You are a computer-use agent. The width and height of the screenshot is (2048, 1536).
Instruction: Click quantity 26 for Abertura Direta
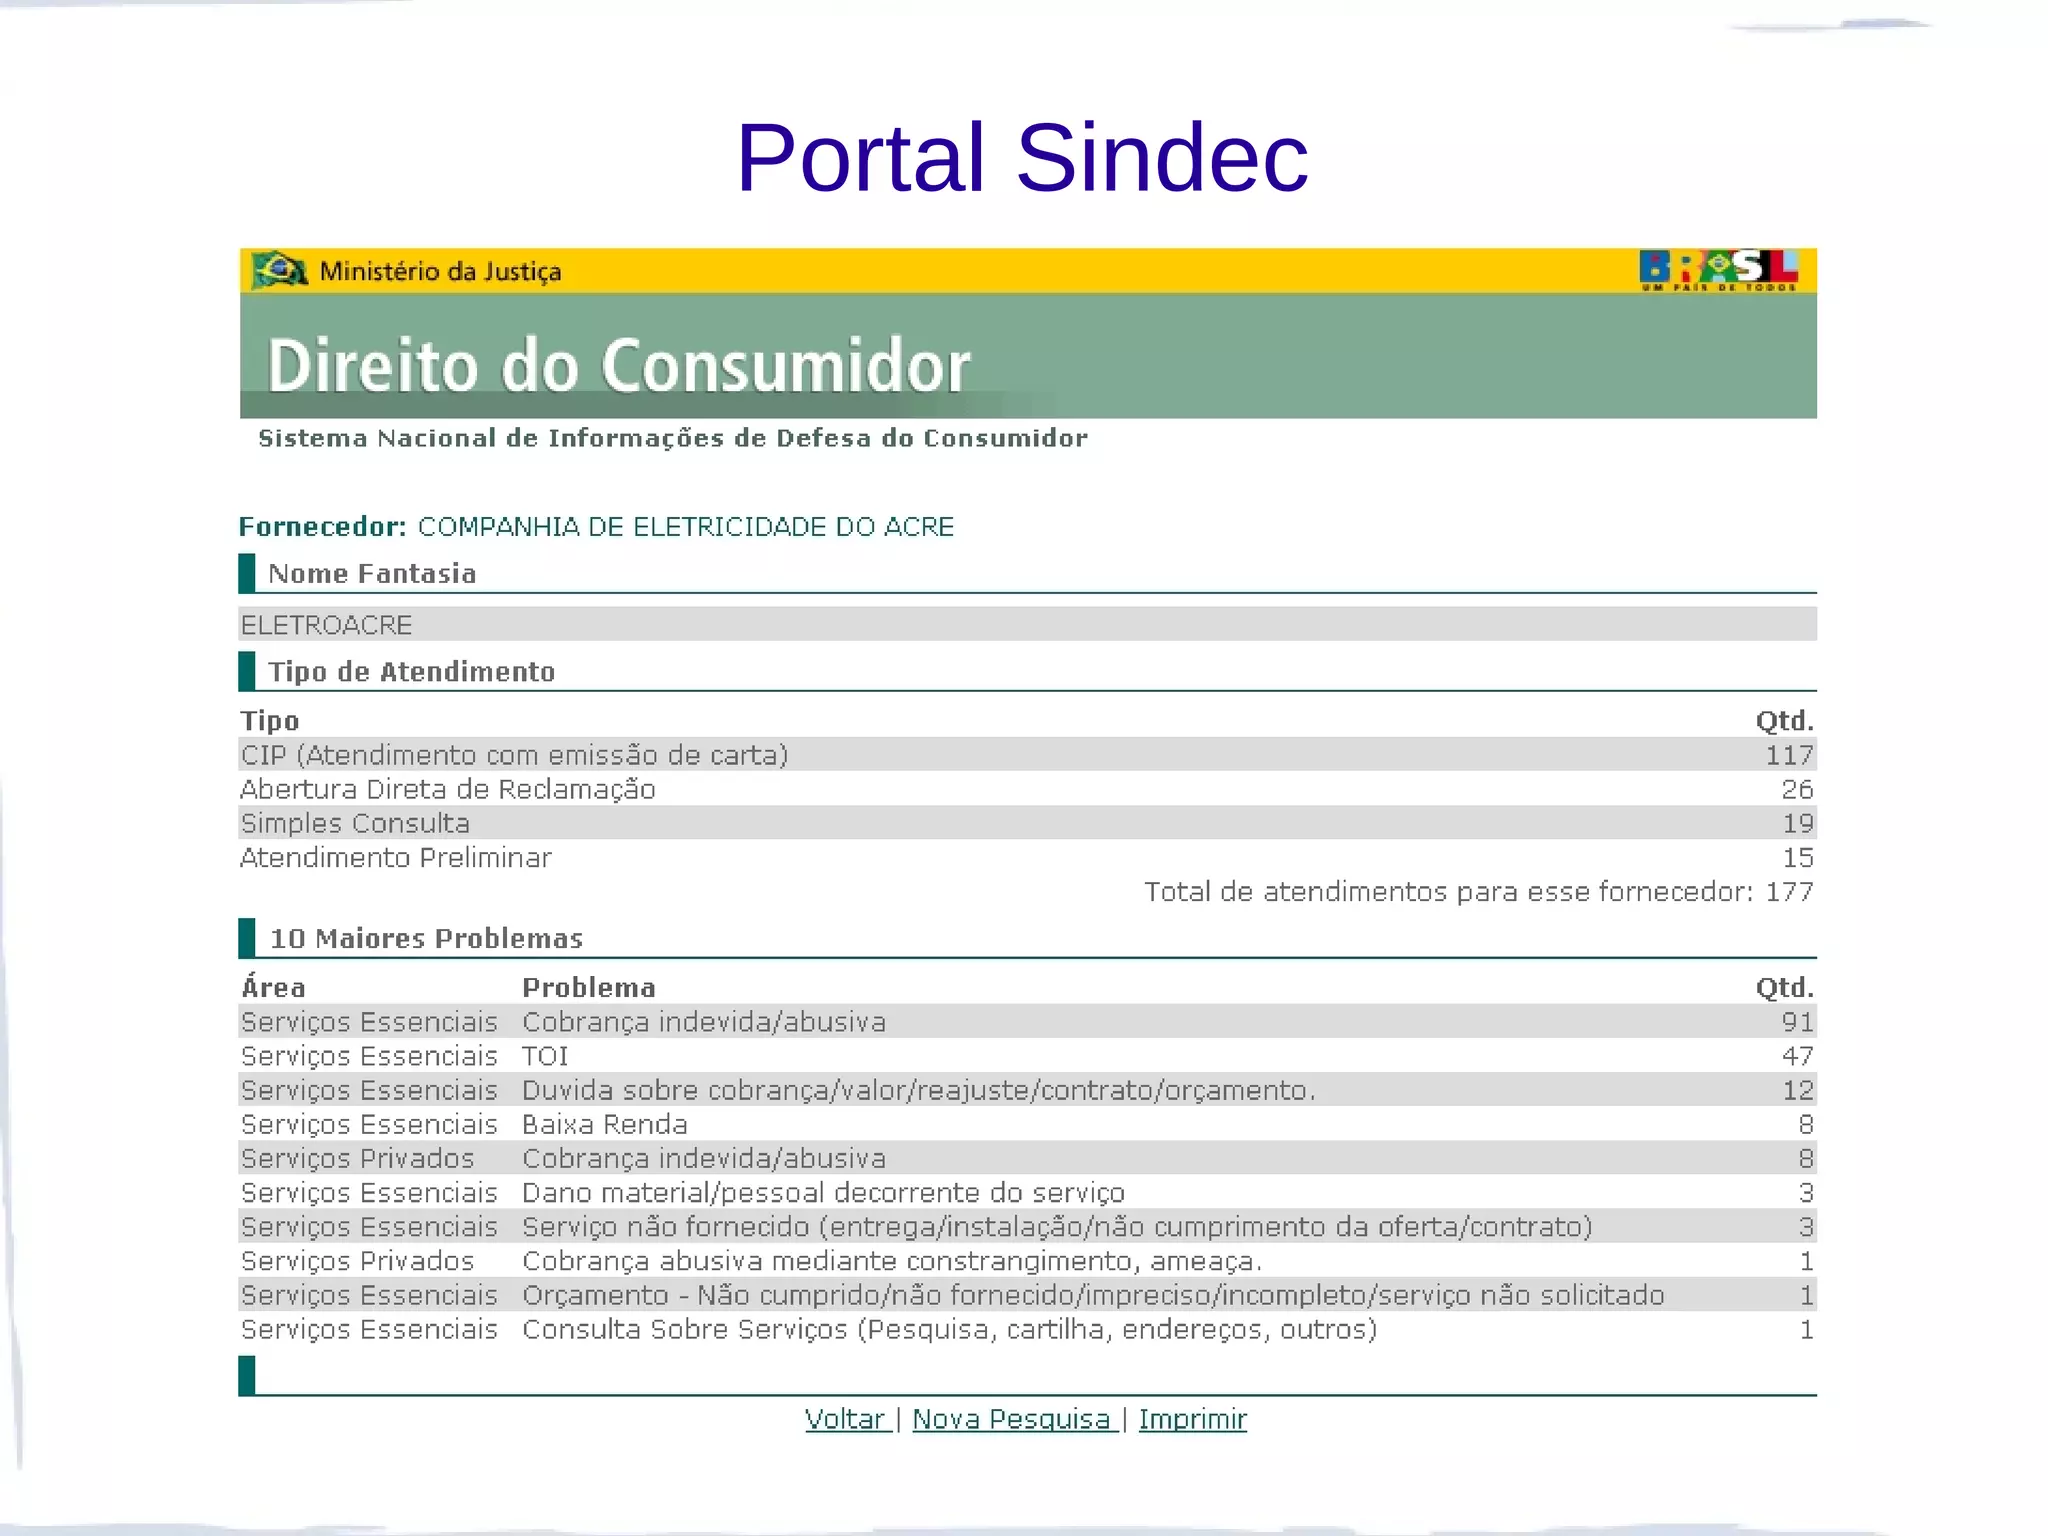tap(1797, 789)
